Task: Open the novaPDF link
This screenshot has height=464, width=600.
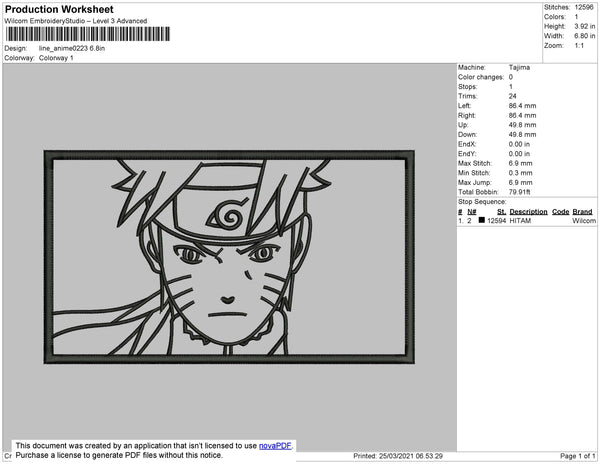Action: coord(275,446)
